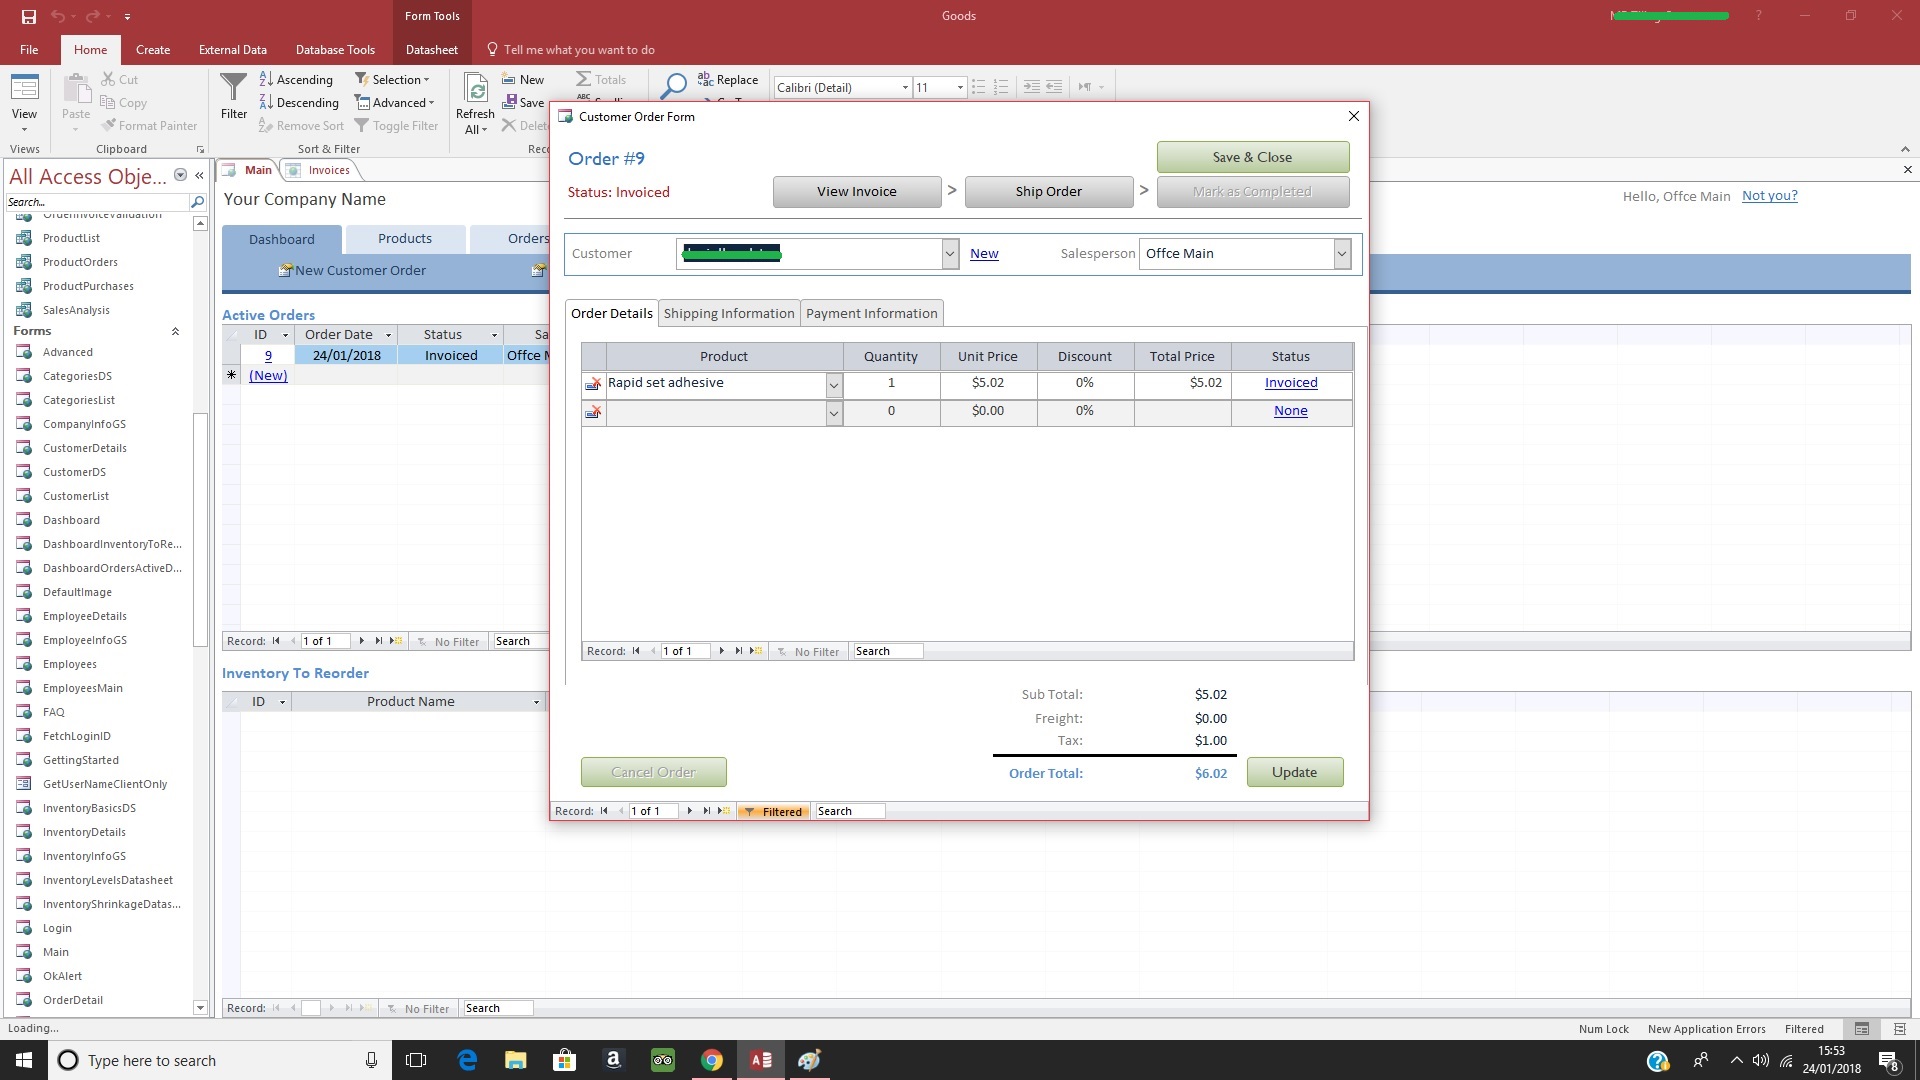Click the Filter funnel icon in ribbon
This screenshot has width=1920, height=1080.
(233, 90)
